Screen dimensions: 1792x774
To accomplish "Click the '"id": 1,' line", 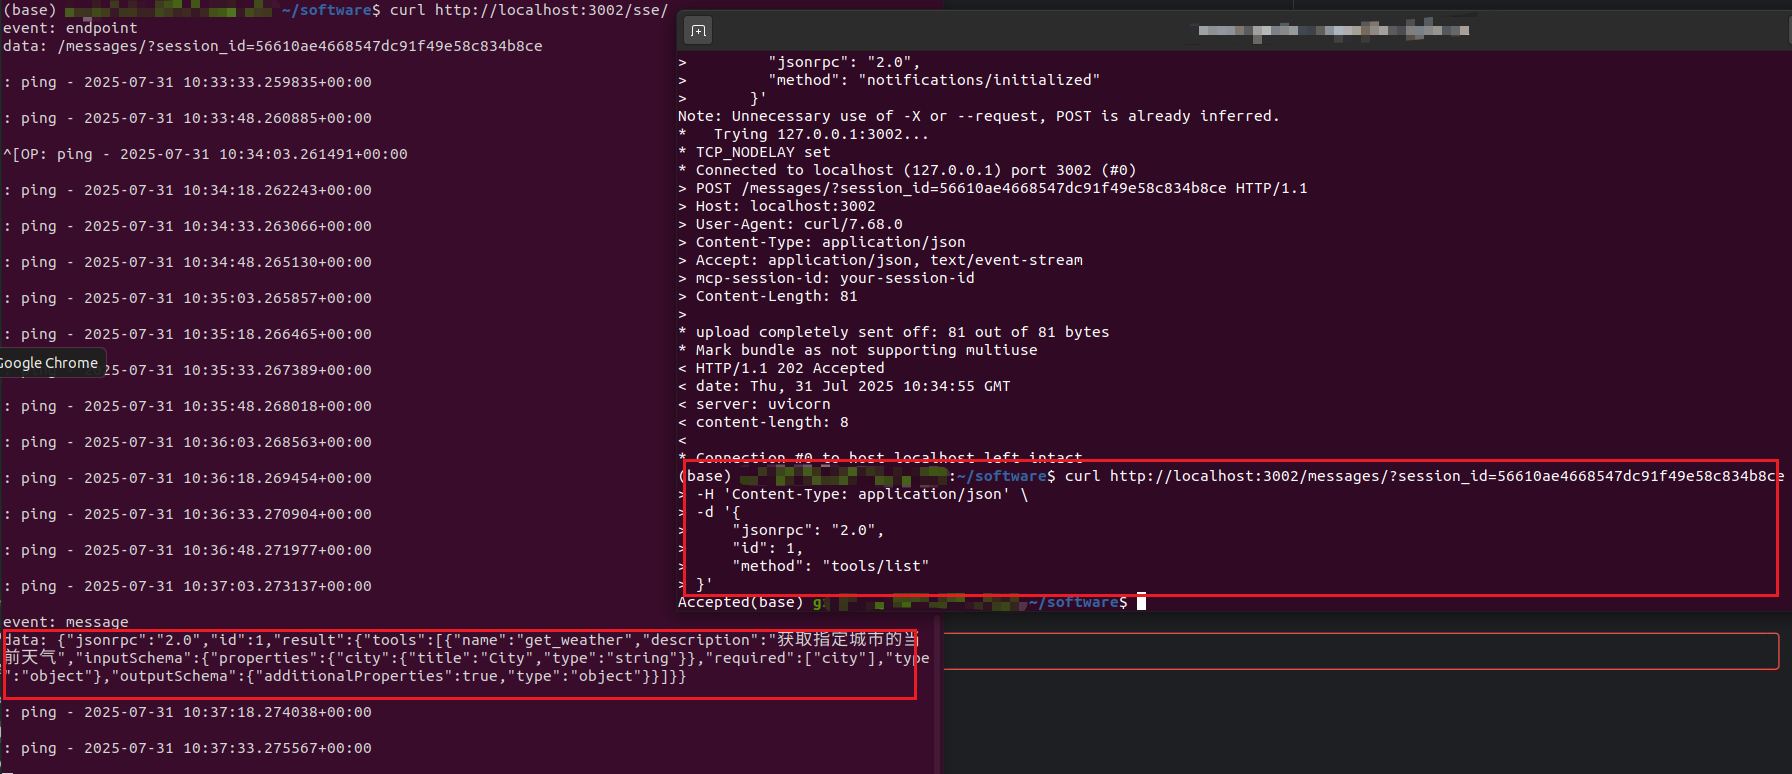I will [x=767, y=548].
